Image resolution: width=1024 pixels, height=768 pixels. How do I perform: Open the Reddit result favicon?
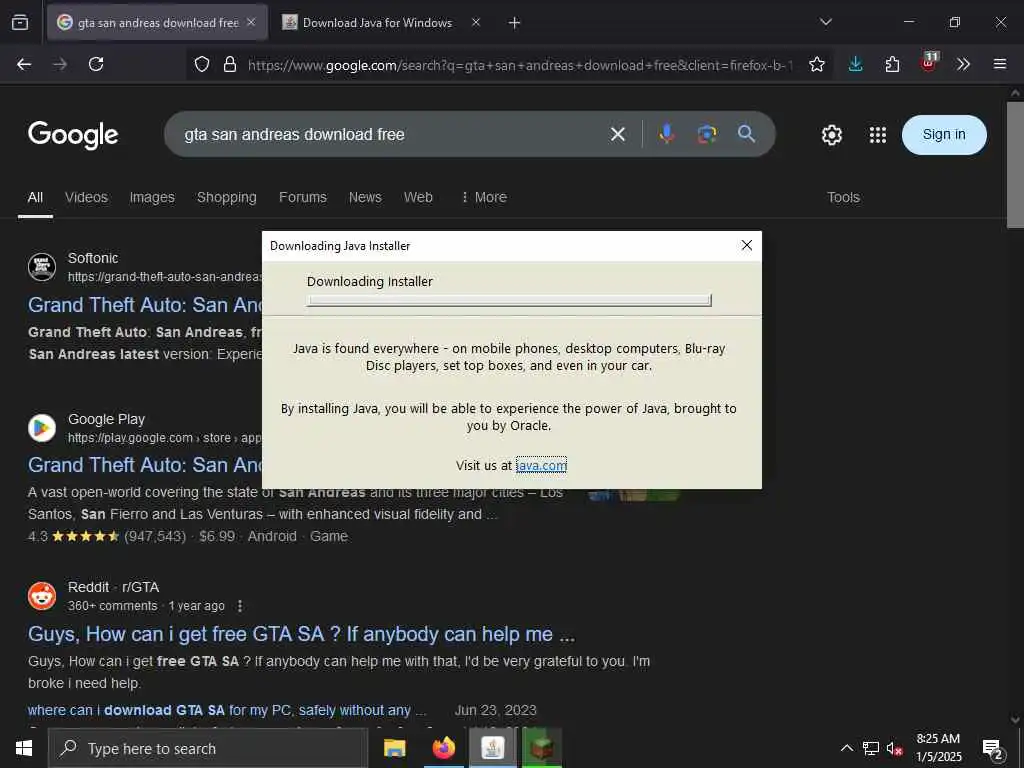point(42,596)
